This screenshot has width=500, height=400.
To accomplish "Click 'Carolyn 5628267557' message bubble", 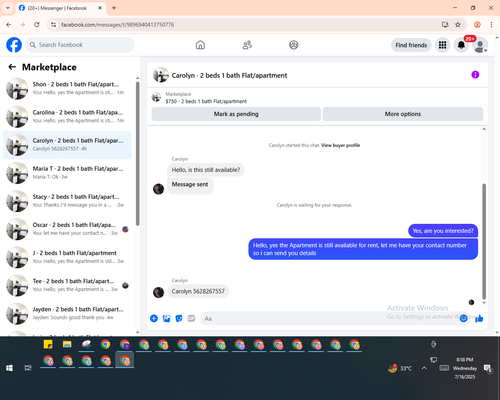I will pyautogui.click(x=198, y=291).
